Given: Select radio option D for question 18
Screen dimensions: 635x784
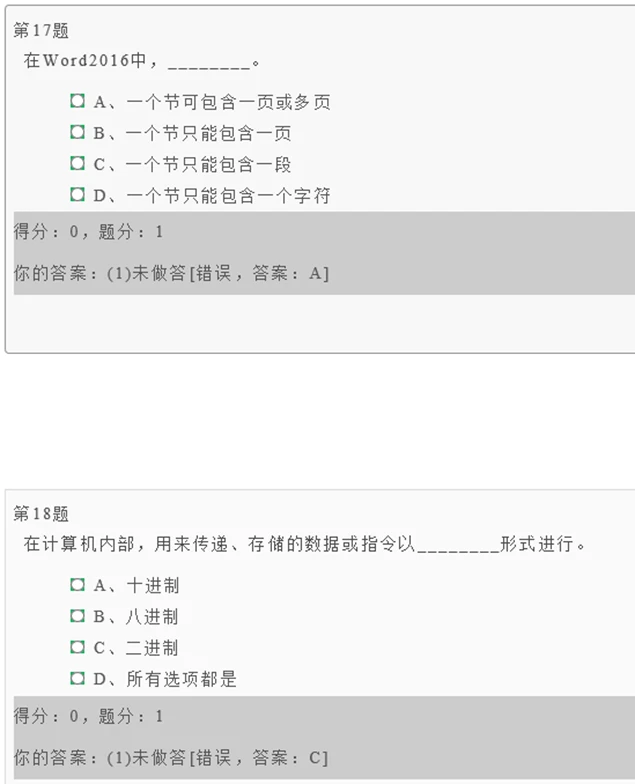Looking at the screenshot, I should (x=77, y=679).
